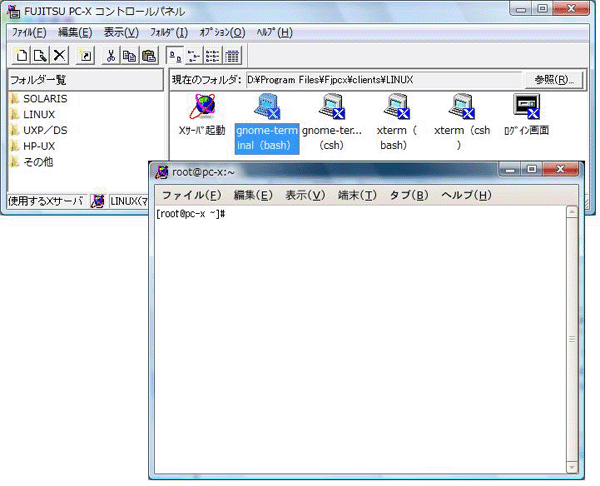Viewport: 600px width, 486px height.
Task: Click the フォルダ一覧 header
Action: click(x=86, y=80)
